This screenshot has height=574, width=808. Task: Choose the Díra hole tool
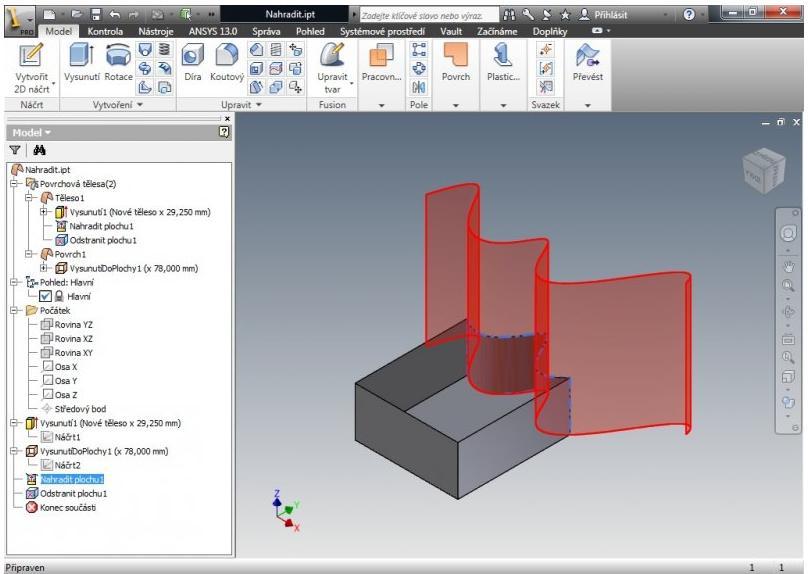click(192, 63)
